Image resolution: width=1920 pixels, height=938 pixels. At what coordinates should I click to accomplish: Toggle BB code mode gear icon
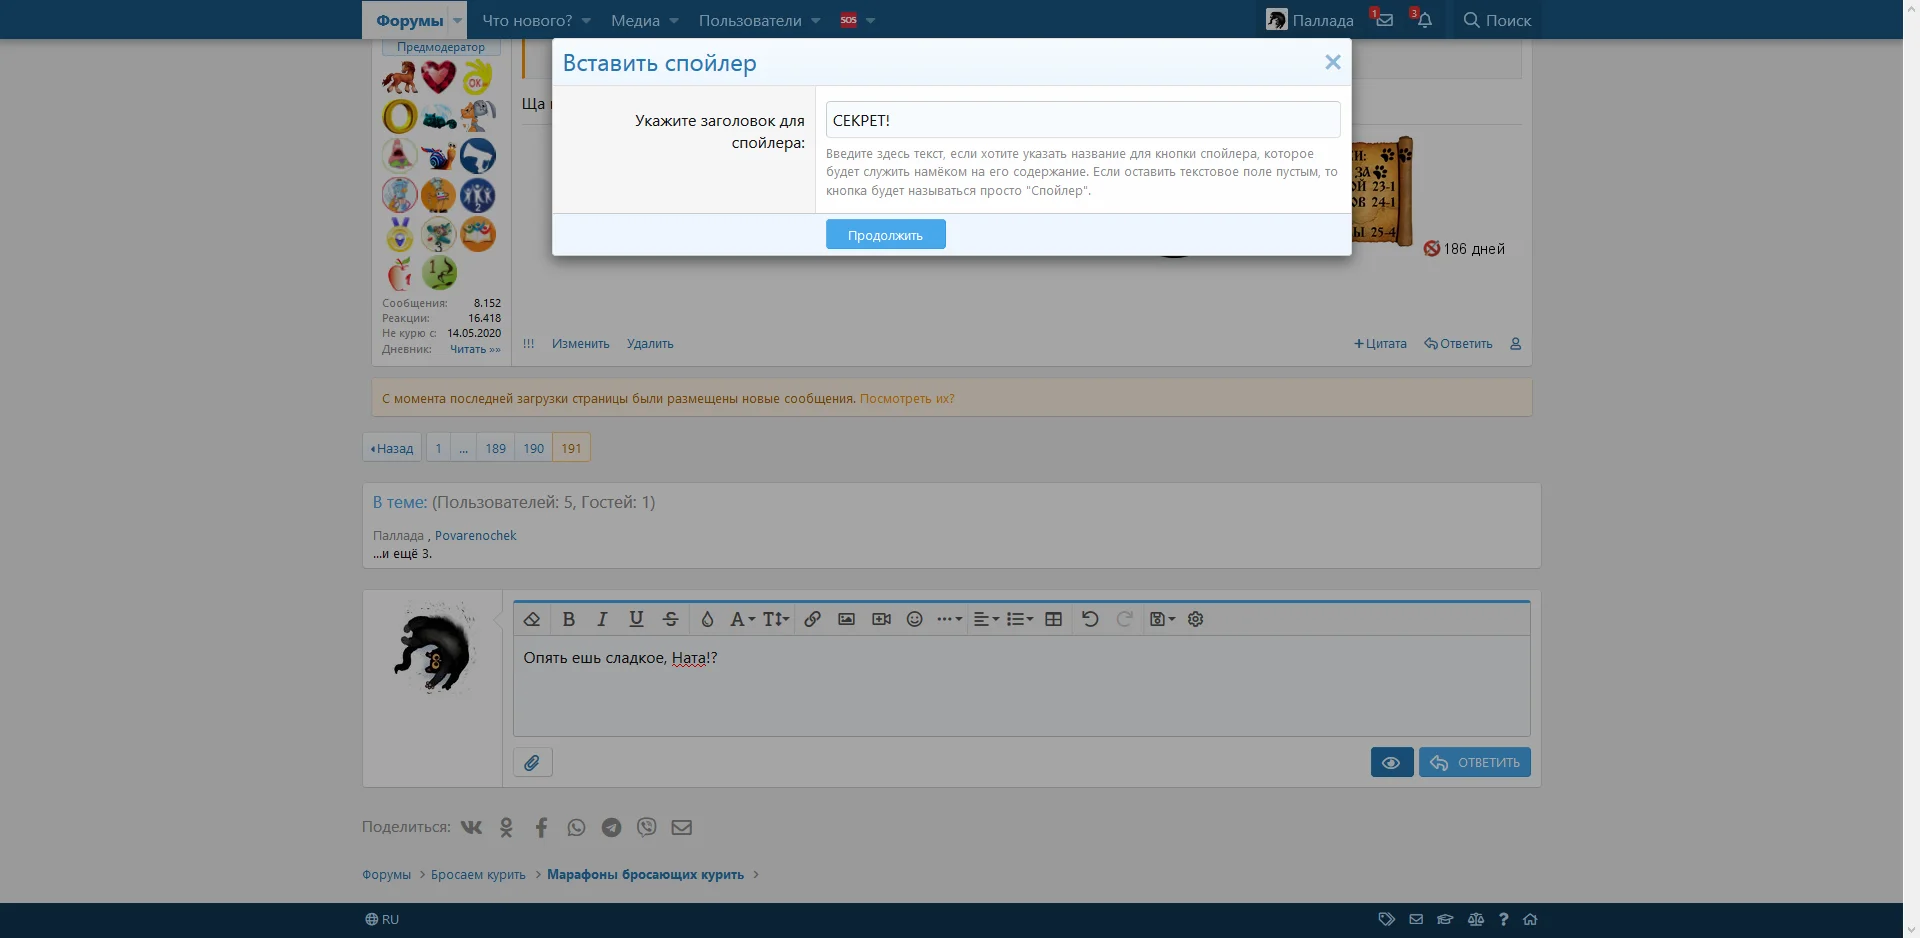point(1195,619)
